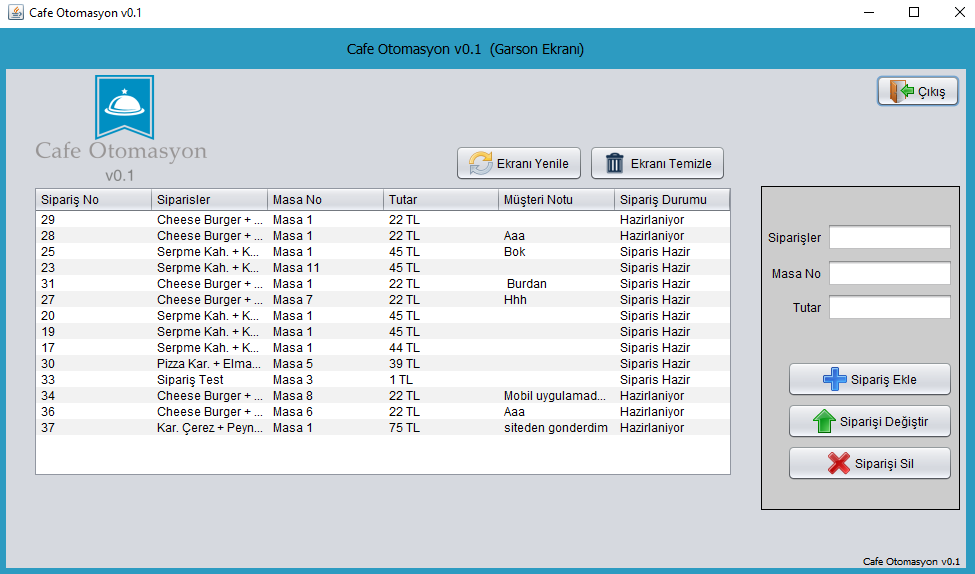Click the blue plus icon on Sipariş Ekle
Viewport: 975px width, 574px height.
point(834,380)
